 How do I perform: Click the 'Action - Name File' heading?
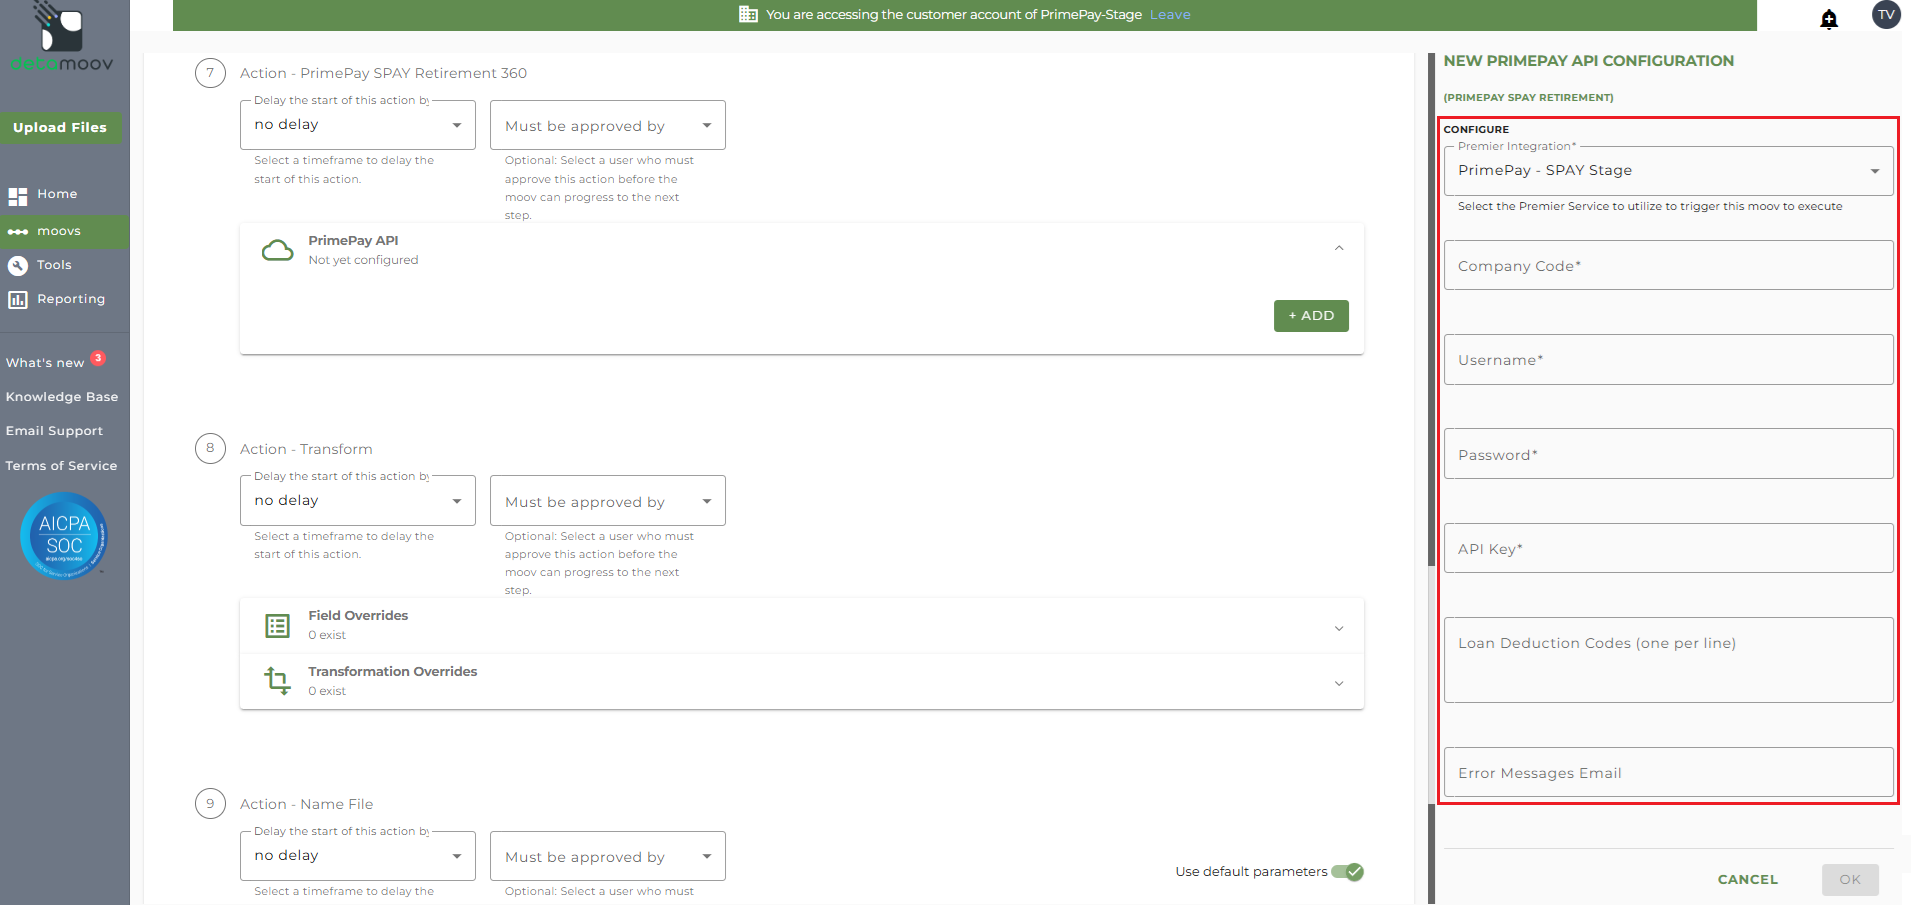pyautogui.click(x=306, y=804)
